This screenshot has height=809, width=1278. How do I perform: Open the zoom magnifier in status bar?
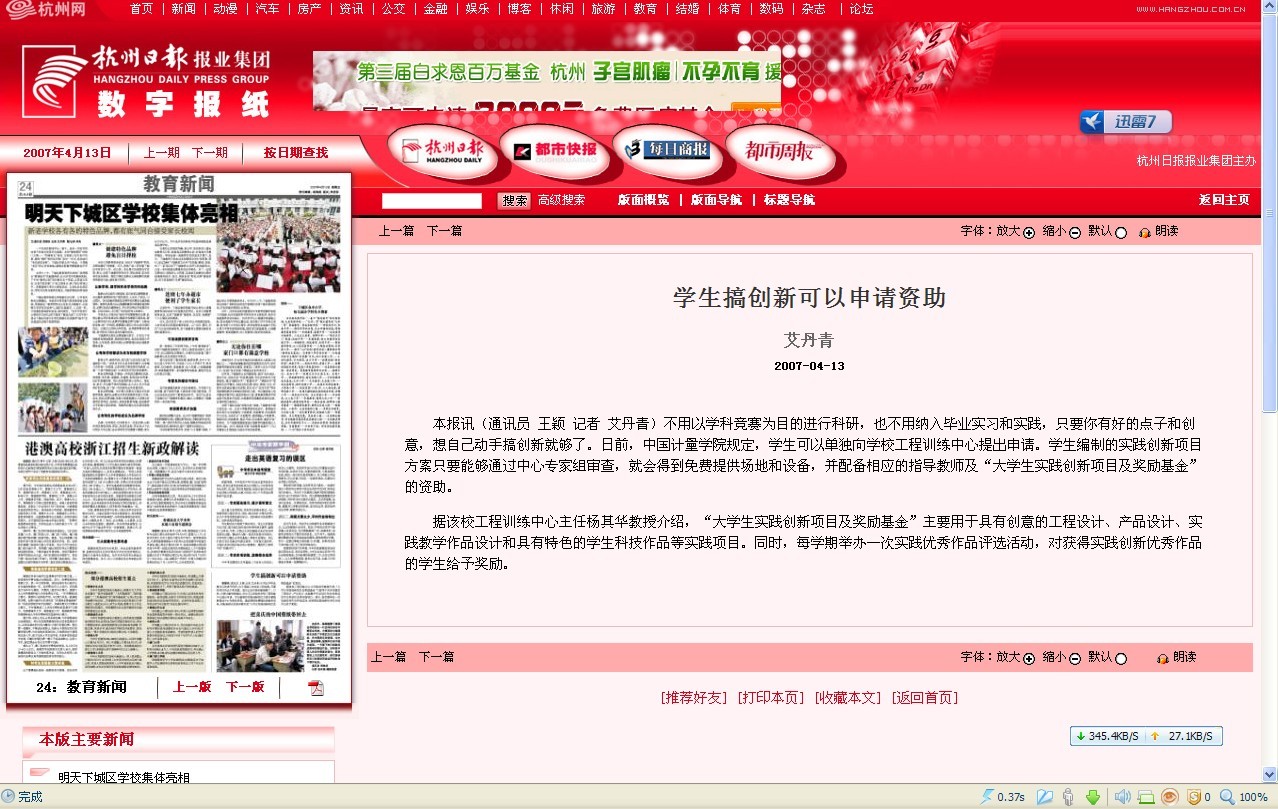click(1226, 797)
